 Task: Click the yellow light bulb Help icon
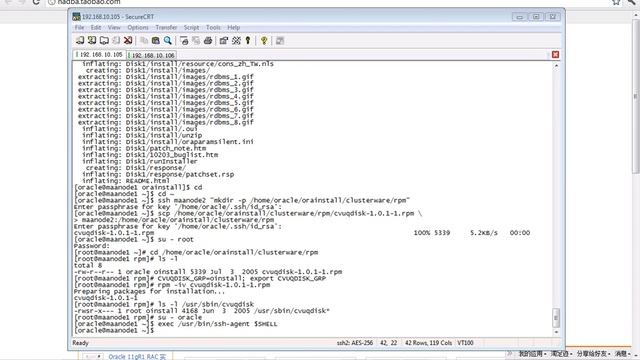click(x=264, y=40)
